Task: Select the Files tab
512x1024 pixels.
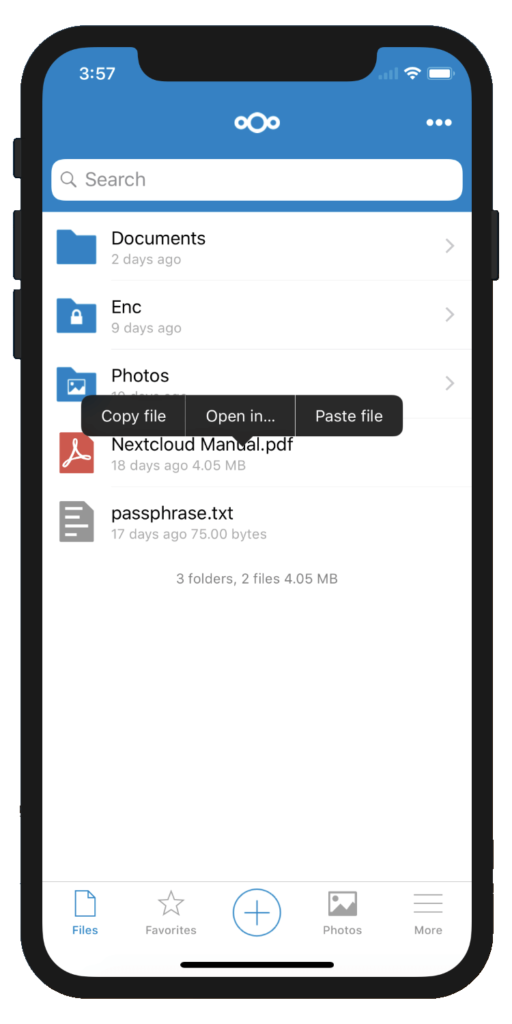Action: [x=85, y=913]
